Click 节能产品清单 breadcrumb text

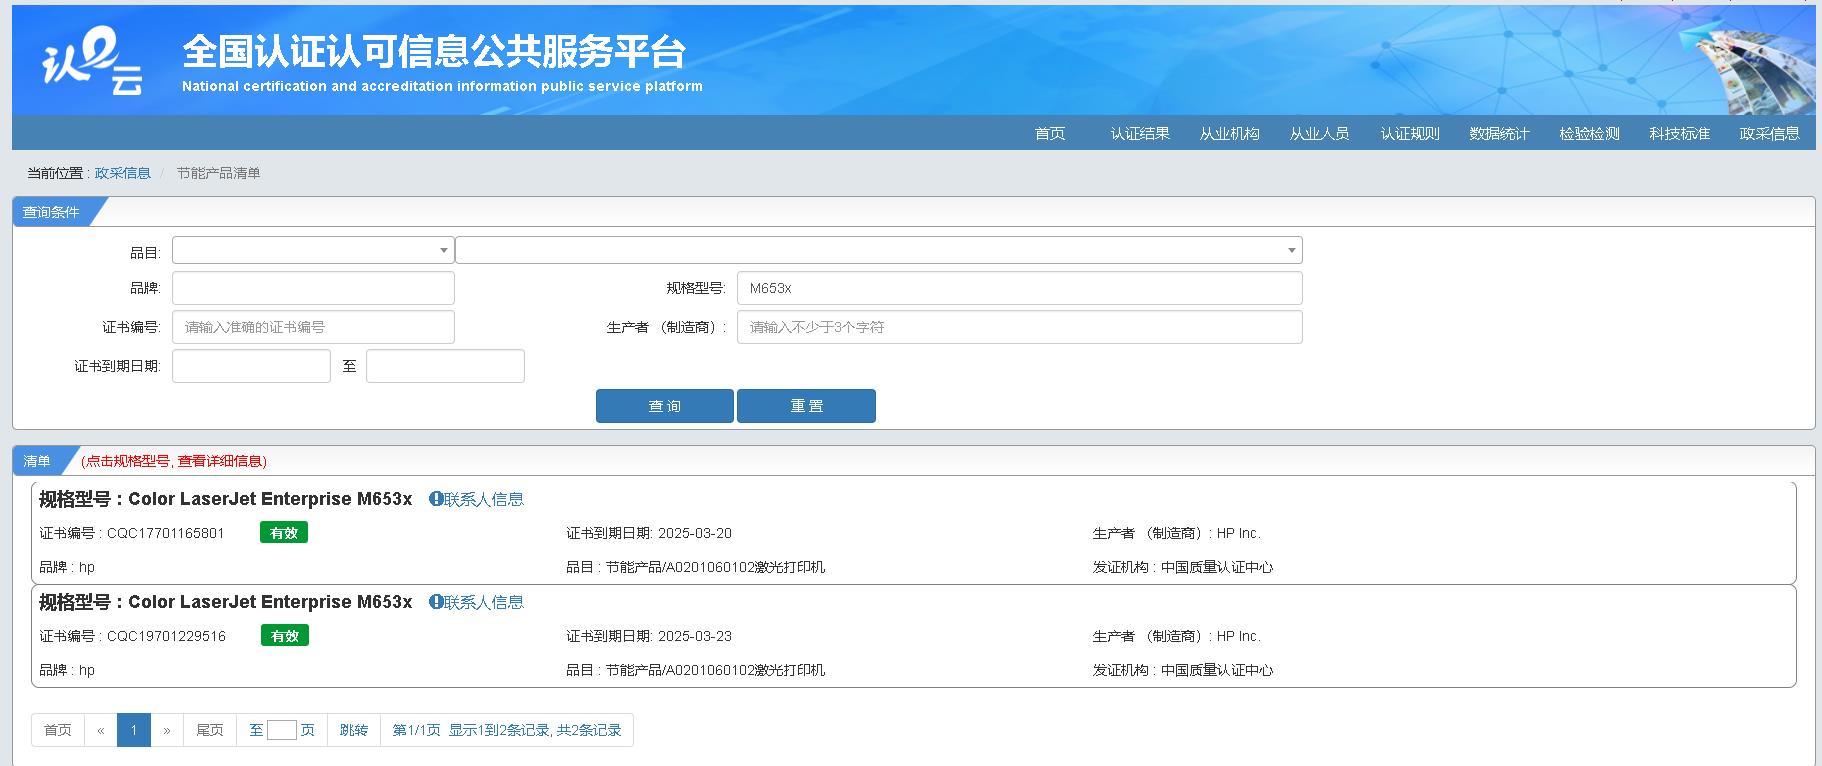[x=218, y=173]
